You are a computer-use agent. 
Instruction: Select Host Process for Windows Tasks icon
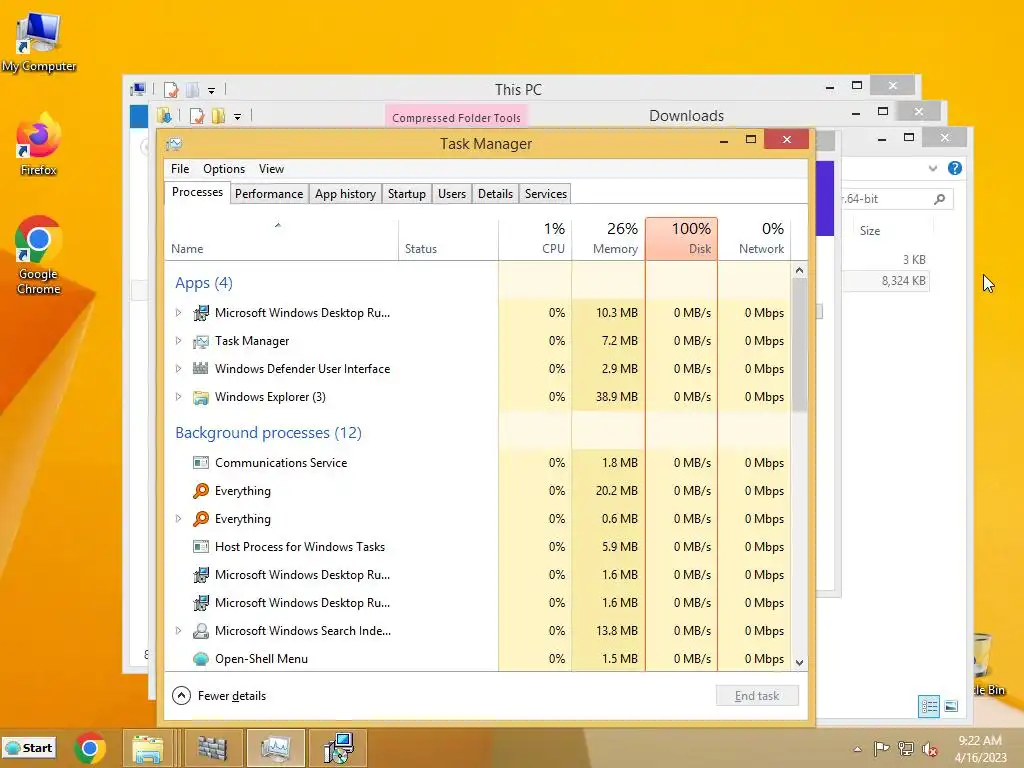201,547
